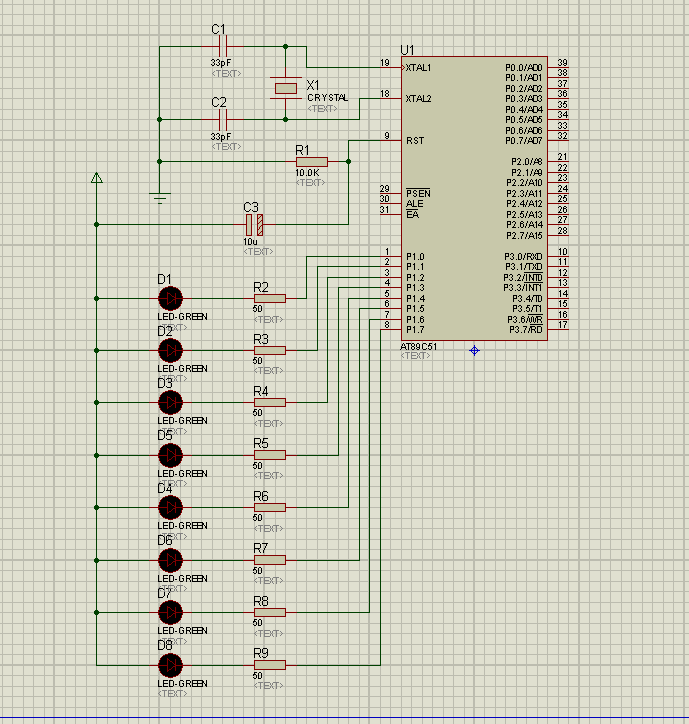Select capacitor C1 symbol

coord(223,47)
